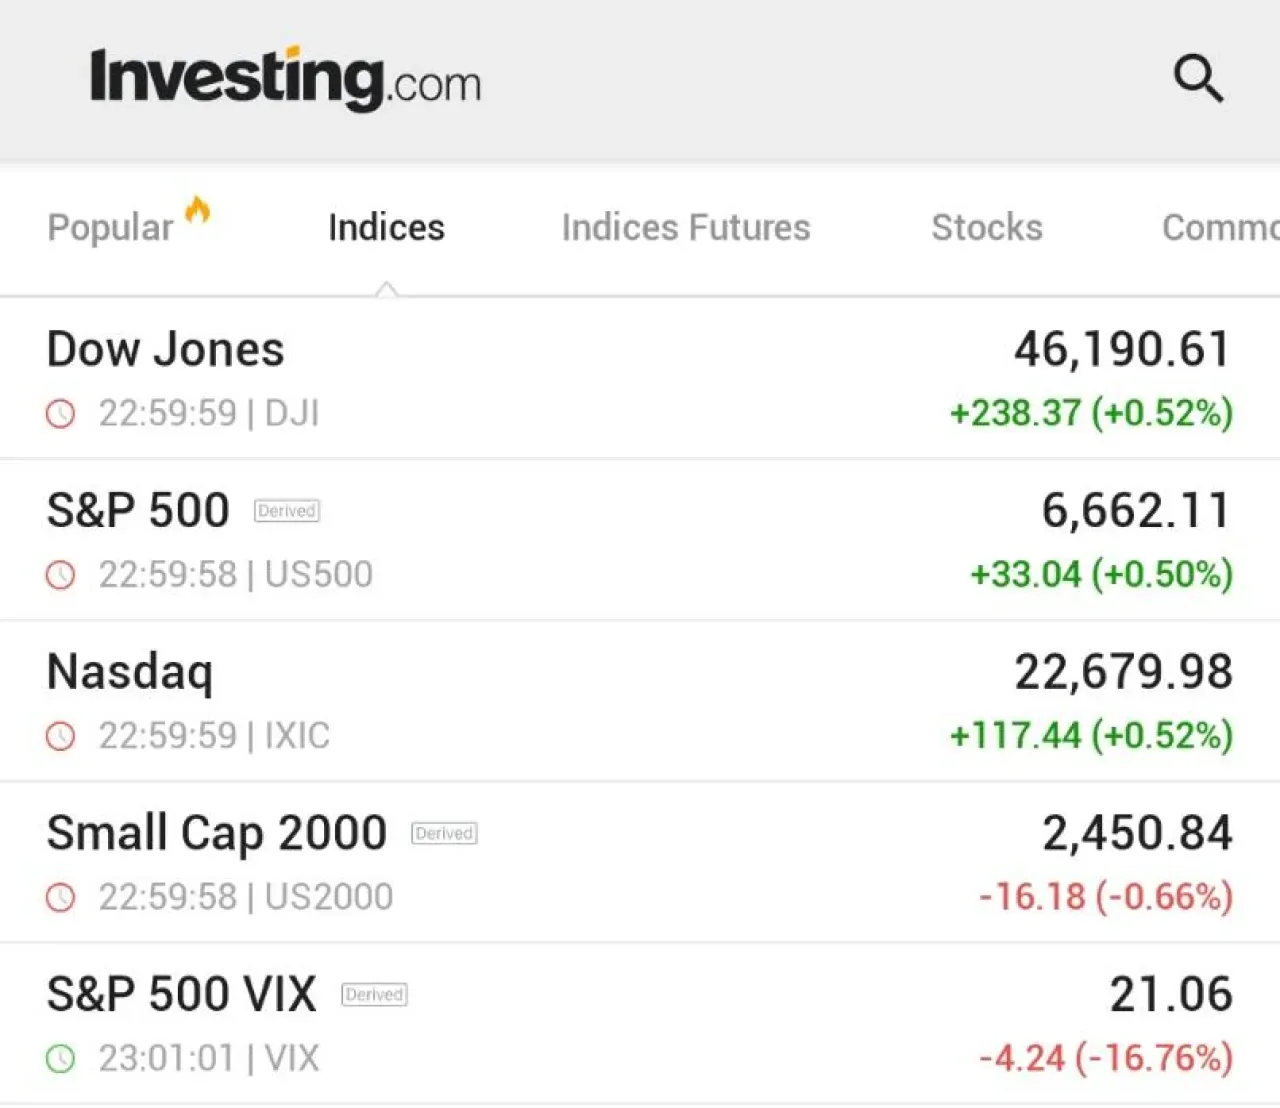The width and height of the screenshot is (1280, 1108).
Task: Select the Indices Futures tab
Action: click(686, 228)
